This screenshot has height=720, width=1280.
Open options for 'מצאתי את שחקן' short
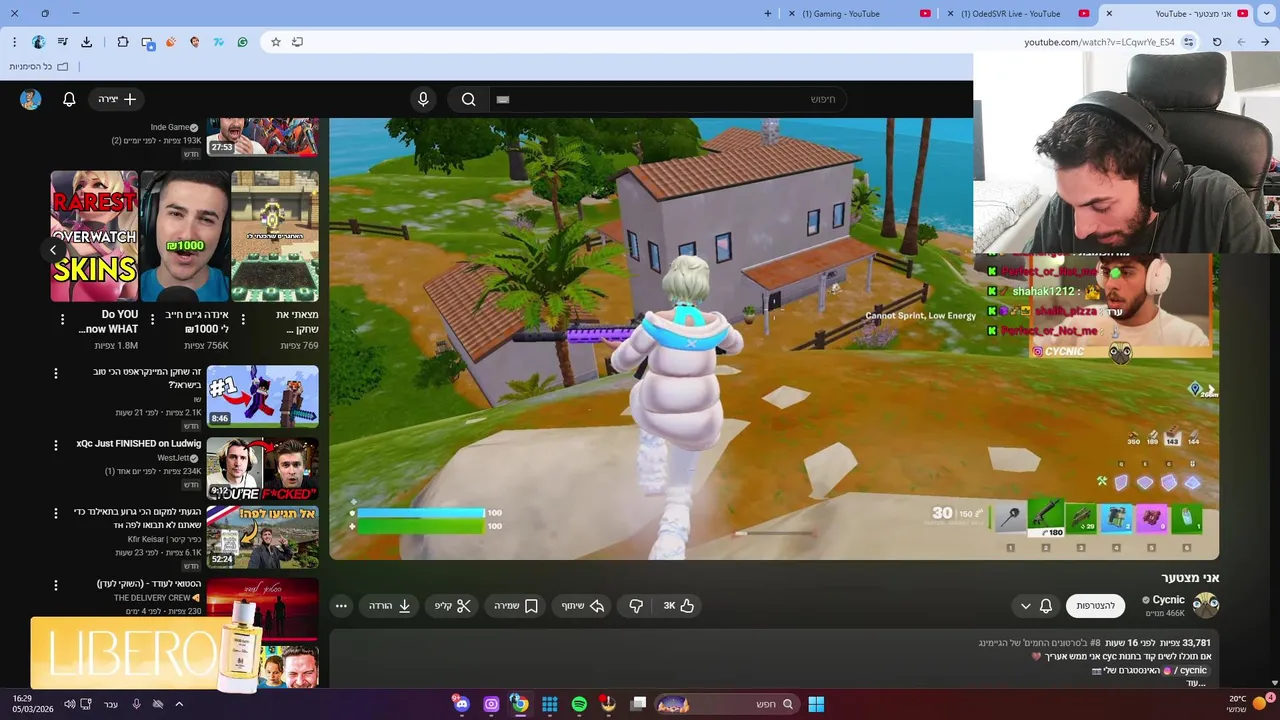coord(243,320)
